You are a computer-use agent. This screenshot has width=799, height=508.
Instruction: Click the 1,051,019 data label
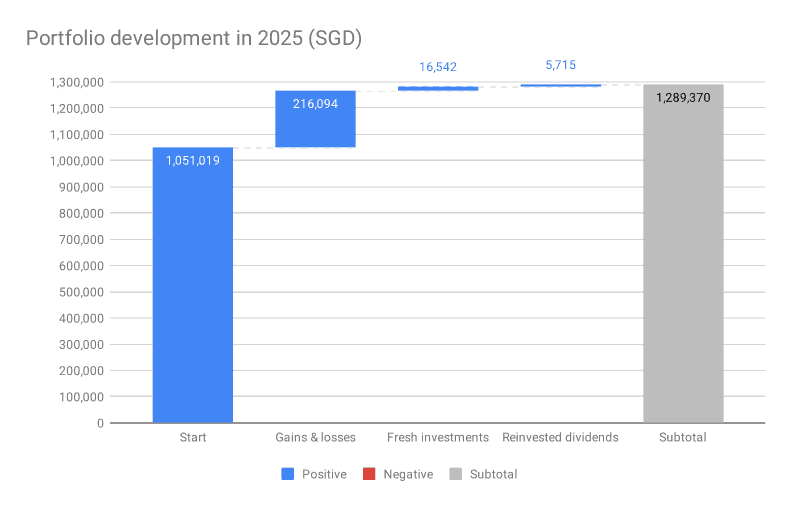[x=192, y=160]
